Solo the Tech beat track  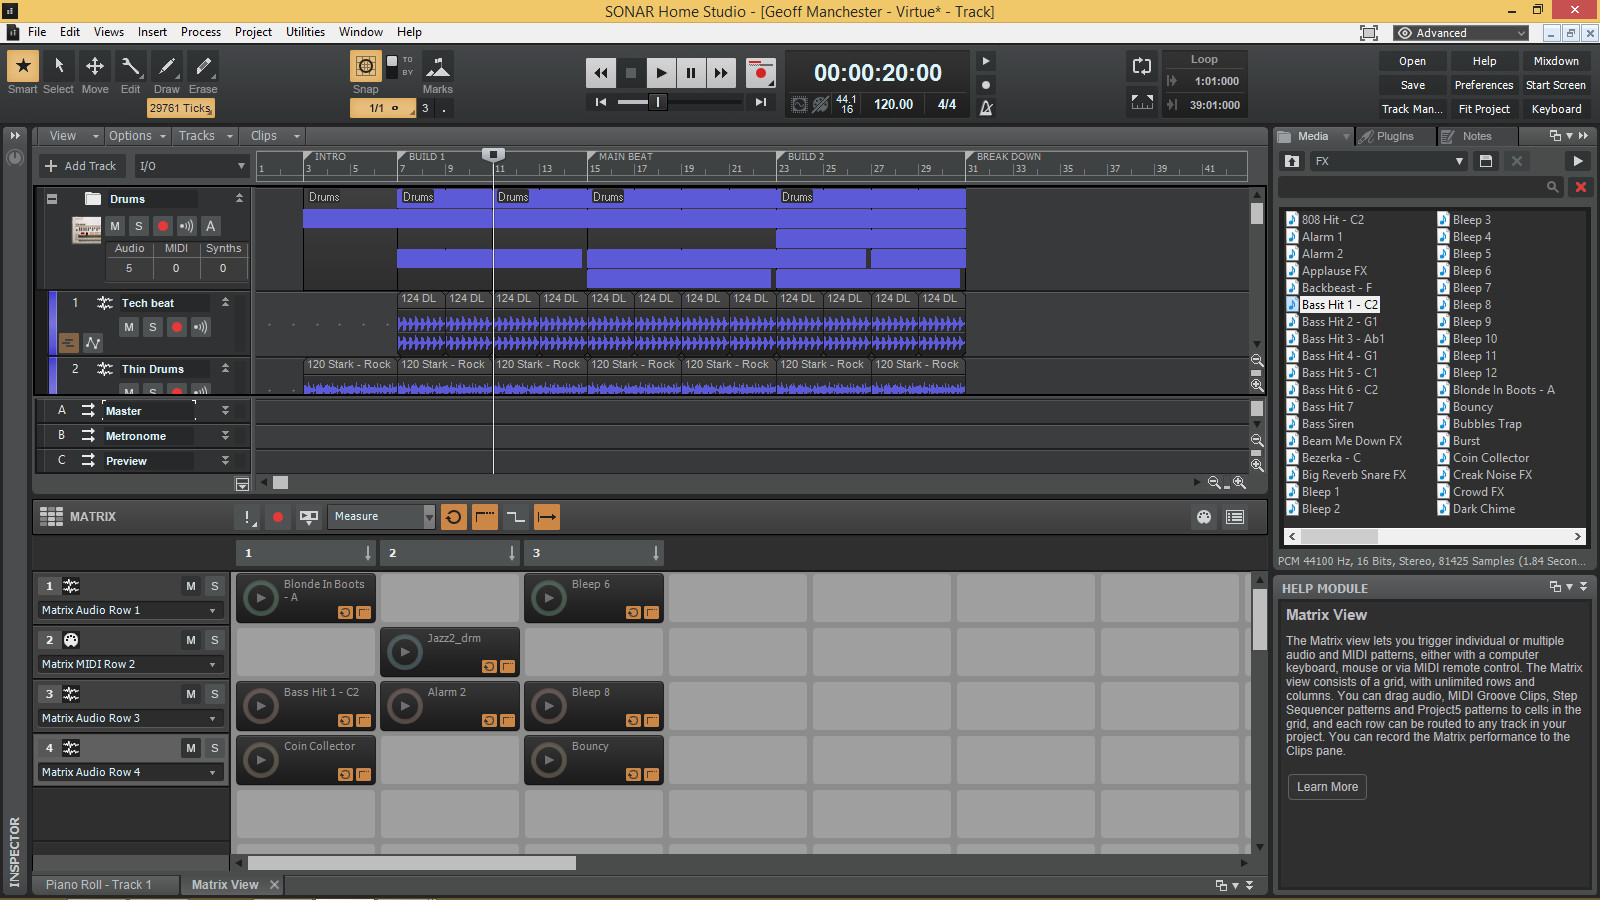[x=152, y=326]
